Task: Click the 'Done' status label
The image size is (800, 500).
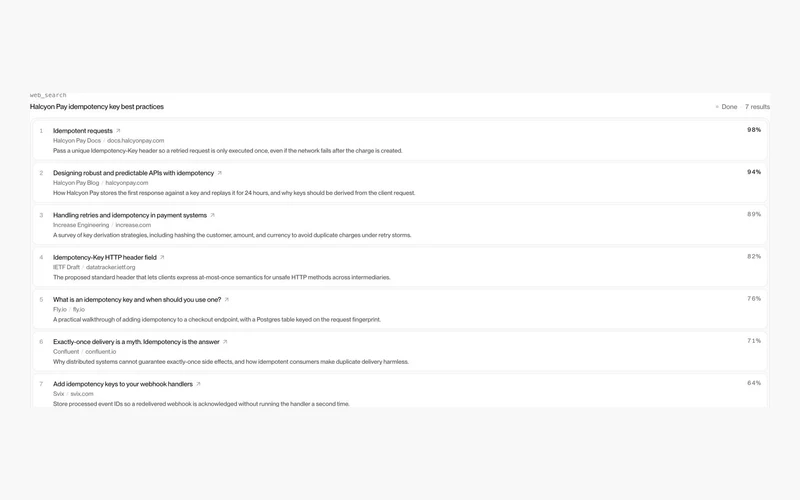Action: (x=729, y=107)
